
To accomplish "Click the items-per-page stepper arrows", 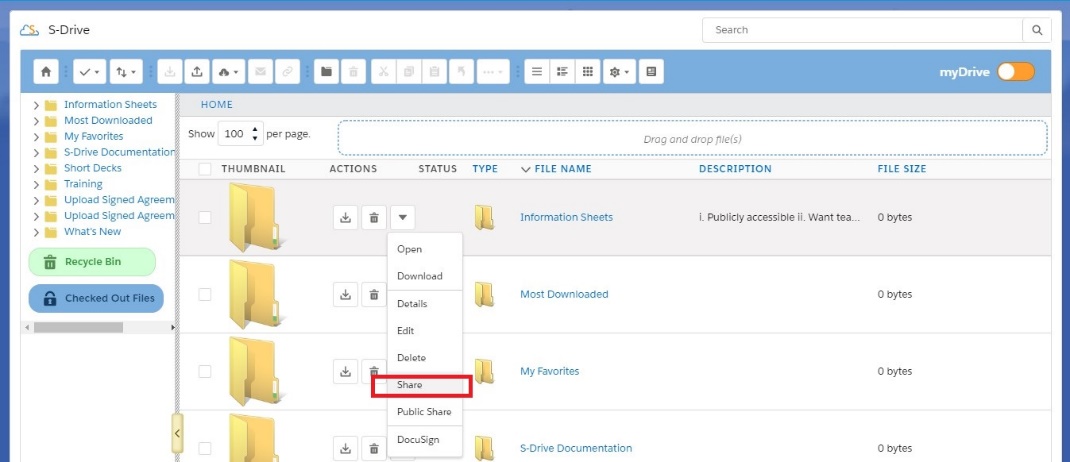I will coord(255,134).
